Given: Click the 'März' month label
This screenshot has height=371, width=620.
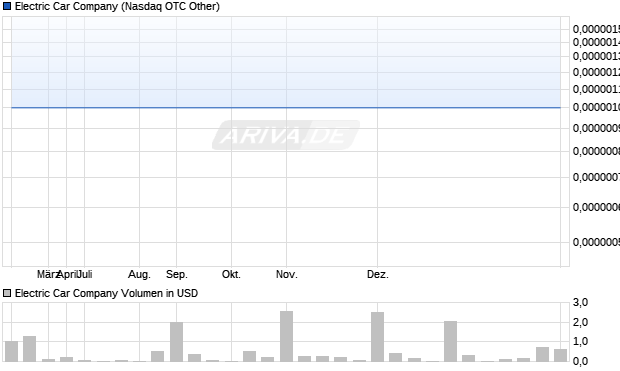Looking at the screenshot, I should pyautogui.click(x=47, y=274).
